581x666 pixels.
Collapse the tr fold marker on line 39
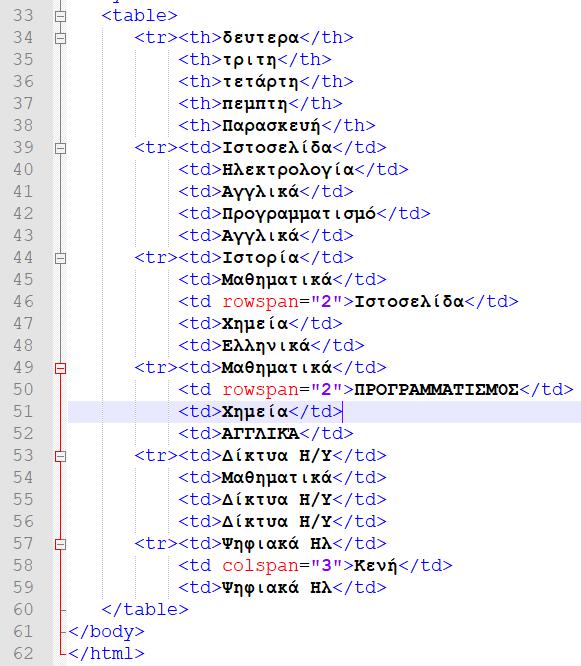(61, 148)
